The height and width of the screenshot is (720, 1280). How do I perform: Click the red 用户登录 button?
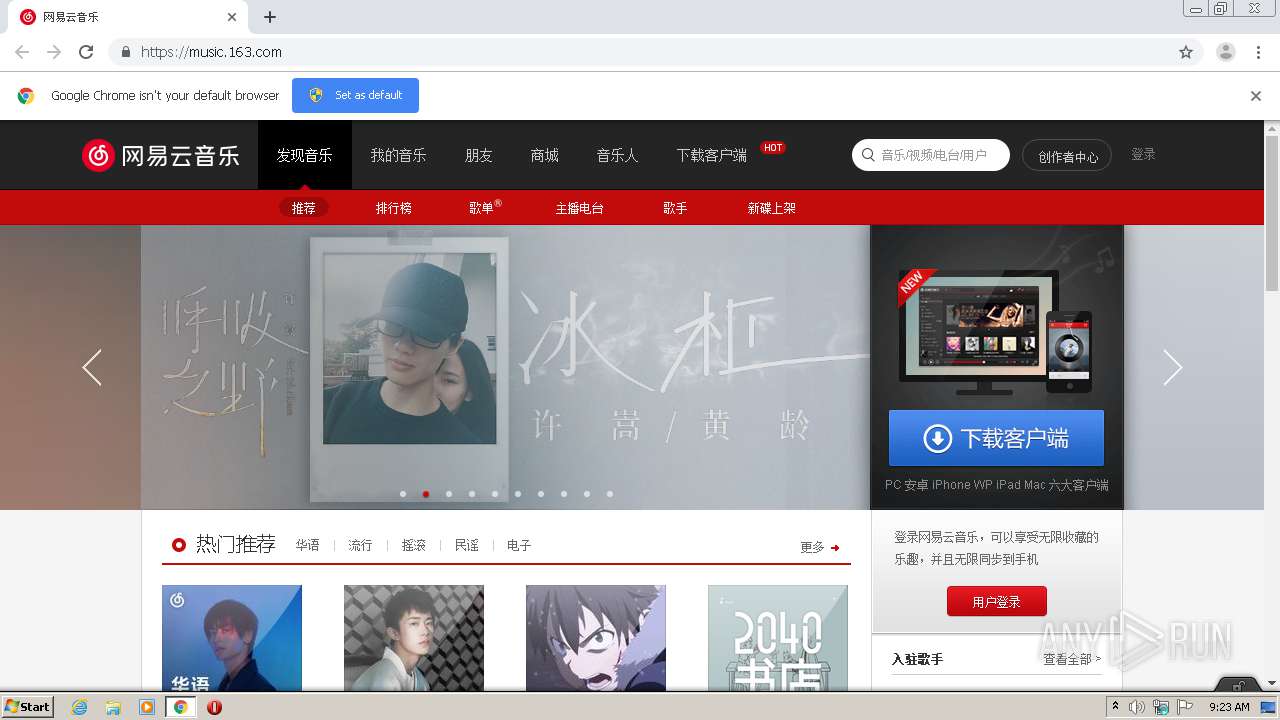point(997,601)
